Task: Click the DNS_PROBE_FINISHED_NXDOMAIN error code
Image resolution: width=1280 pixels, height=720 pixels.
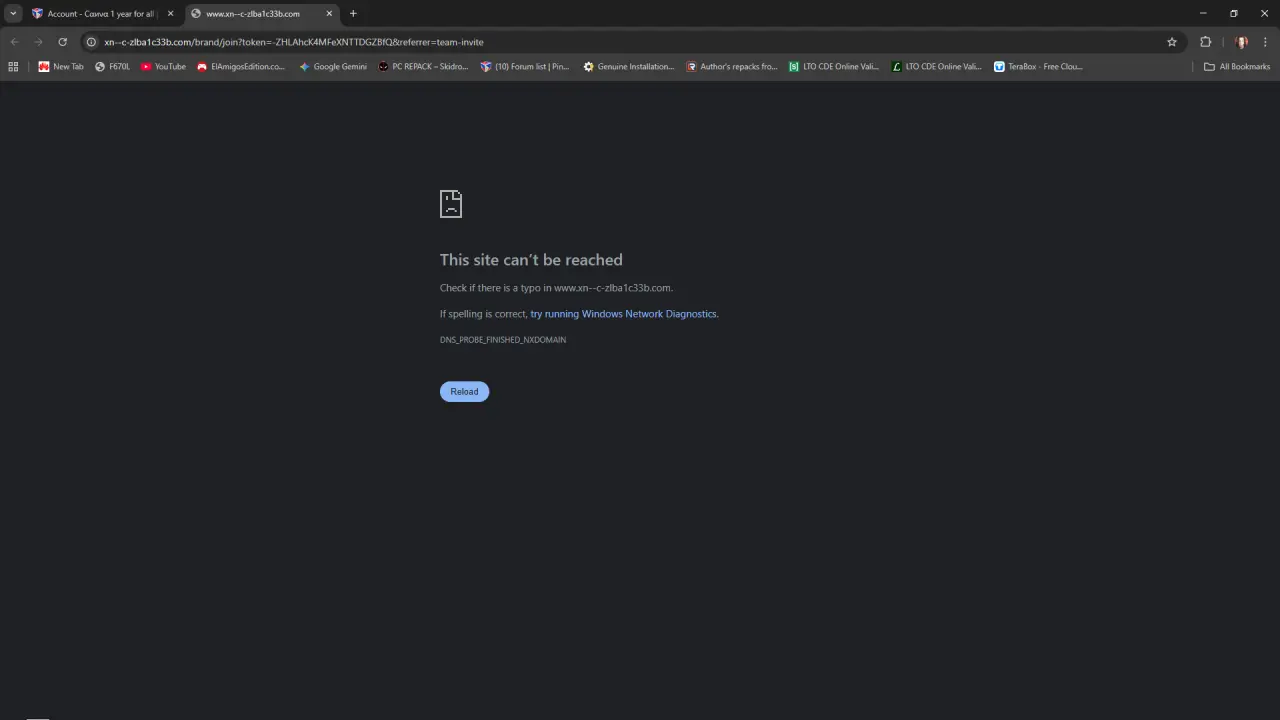Action: [503, 340]
